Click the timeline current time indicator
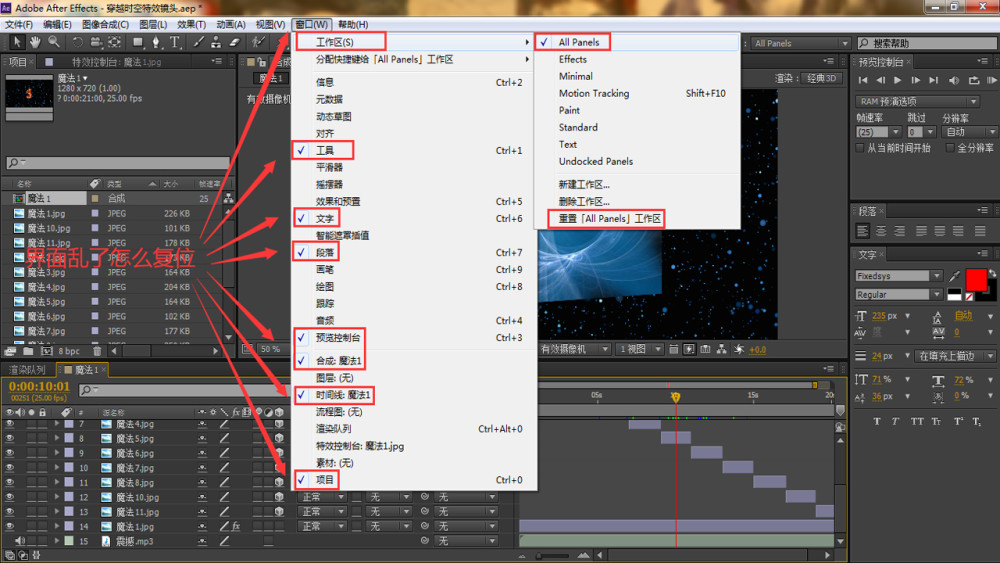The width and height of the screenshot is (1000, 563). pos(675,397)
